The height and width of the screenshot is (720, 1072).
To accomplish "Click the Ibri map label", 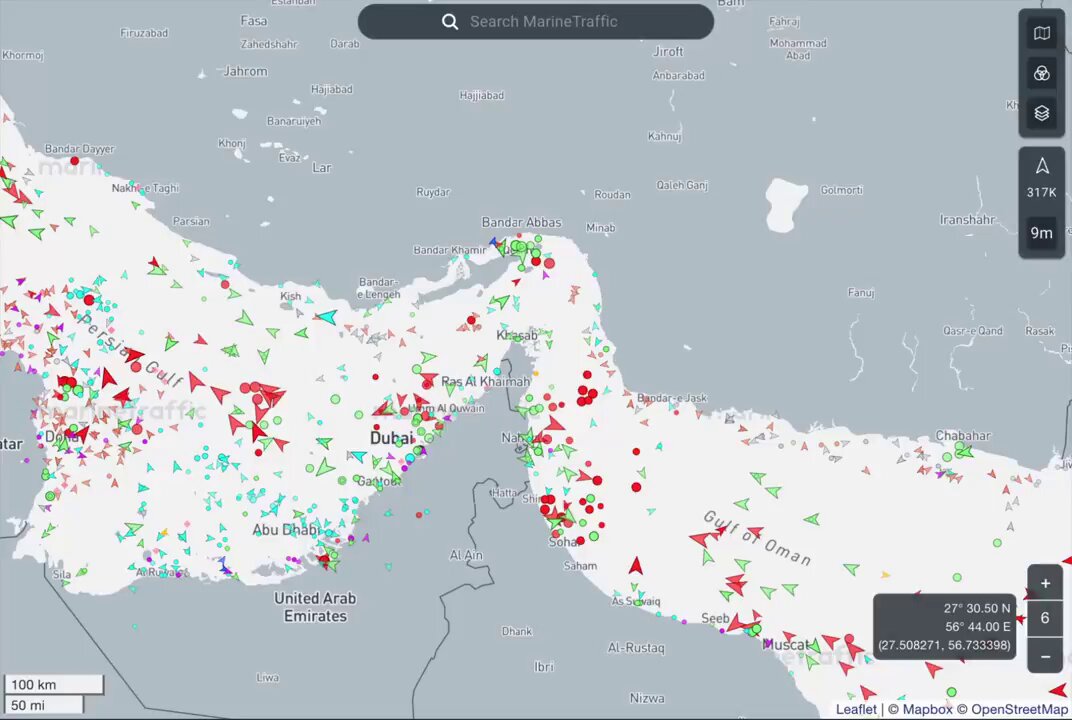I will (x=544, y=666).
